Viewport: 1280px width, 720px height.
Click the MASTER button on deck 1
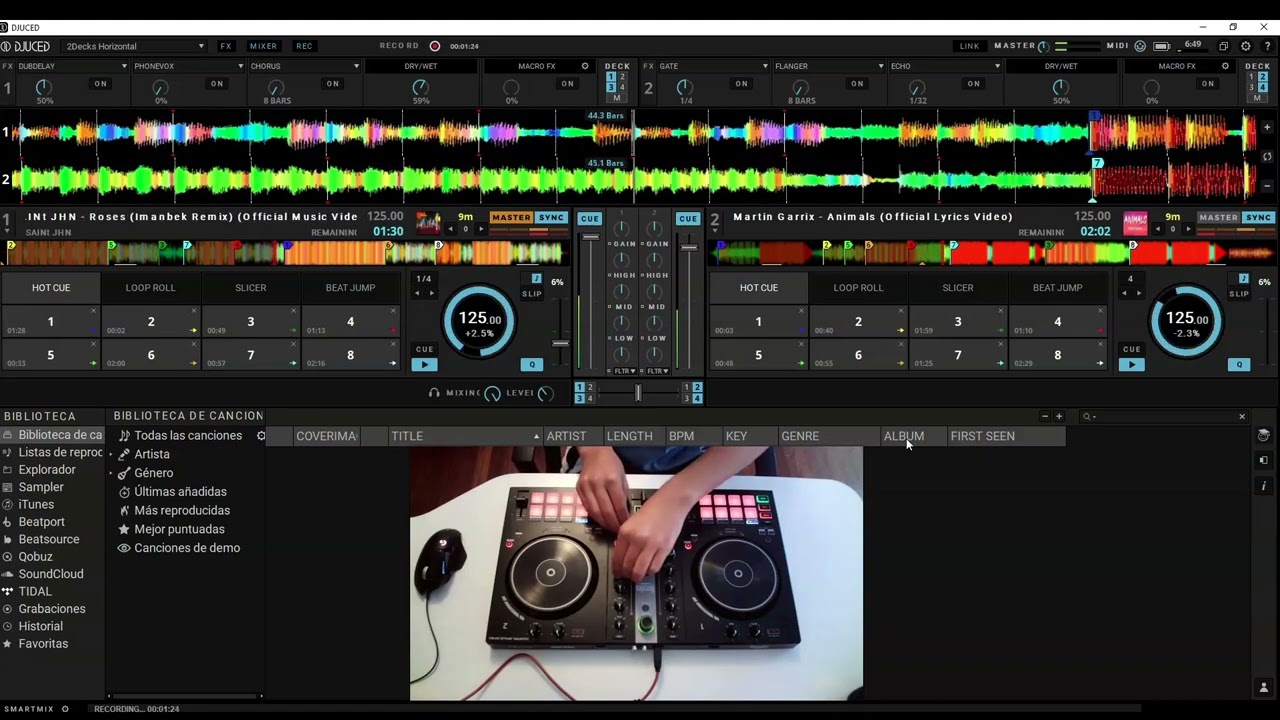511,218
